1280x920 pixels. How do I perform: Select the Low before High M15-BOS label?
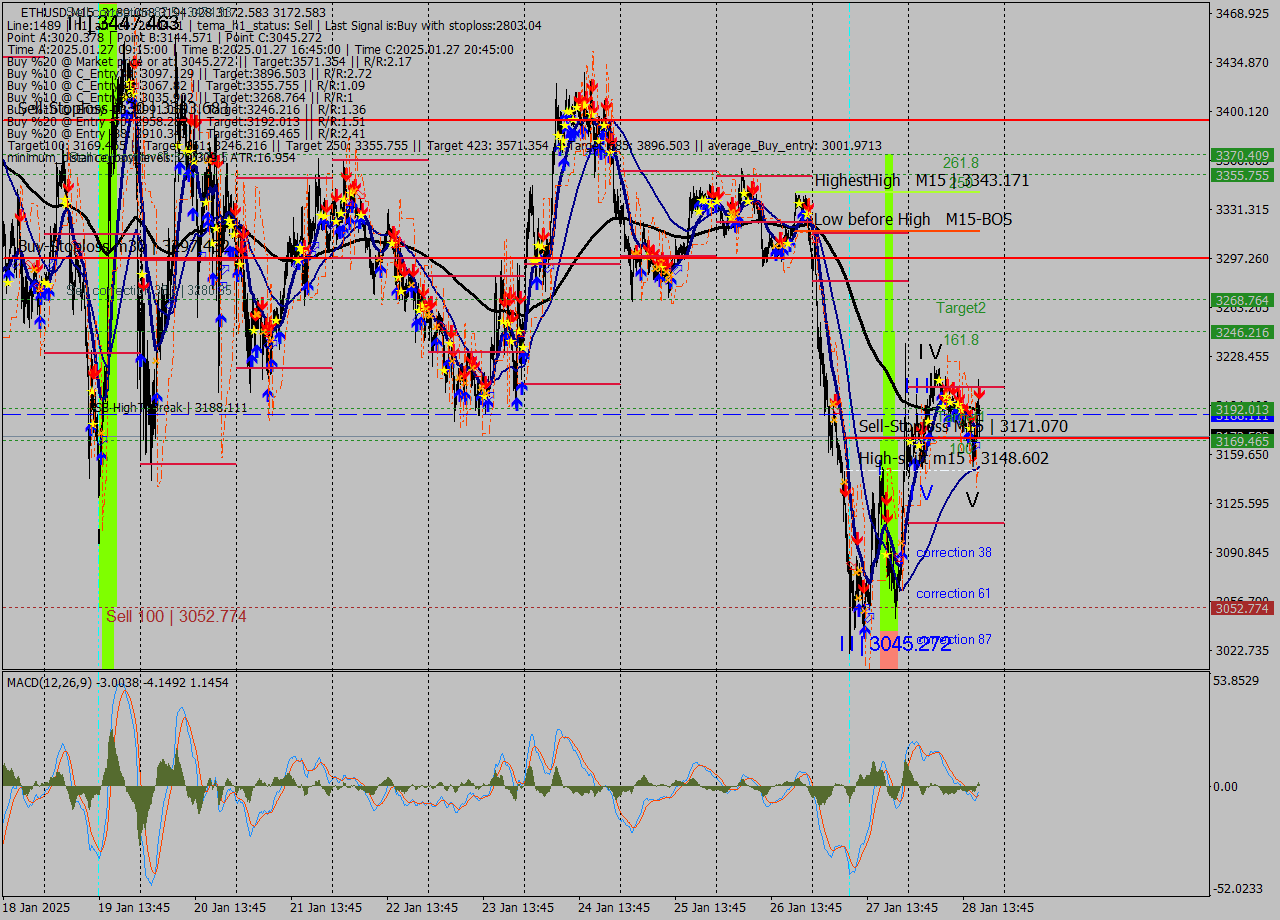[x=912, y=219]
